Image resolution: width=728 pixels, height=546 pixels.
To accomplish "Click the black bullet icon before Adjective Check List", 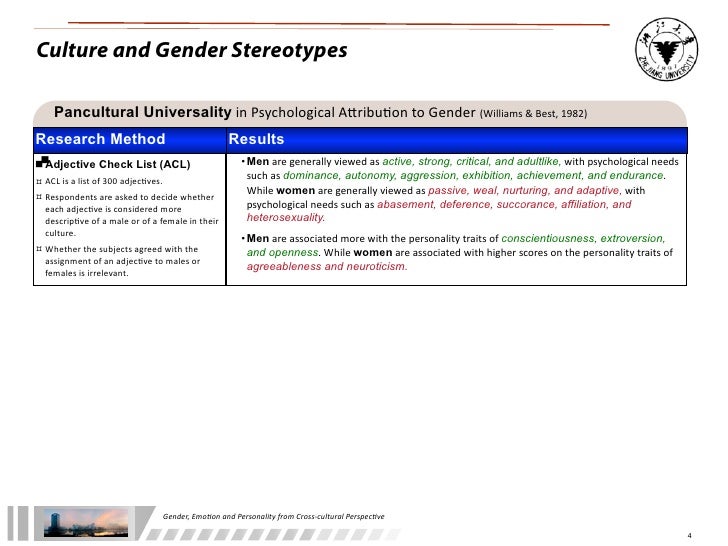I will click(x=41, y=163).
